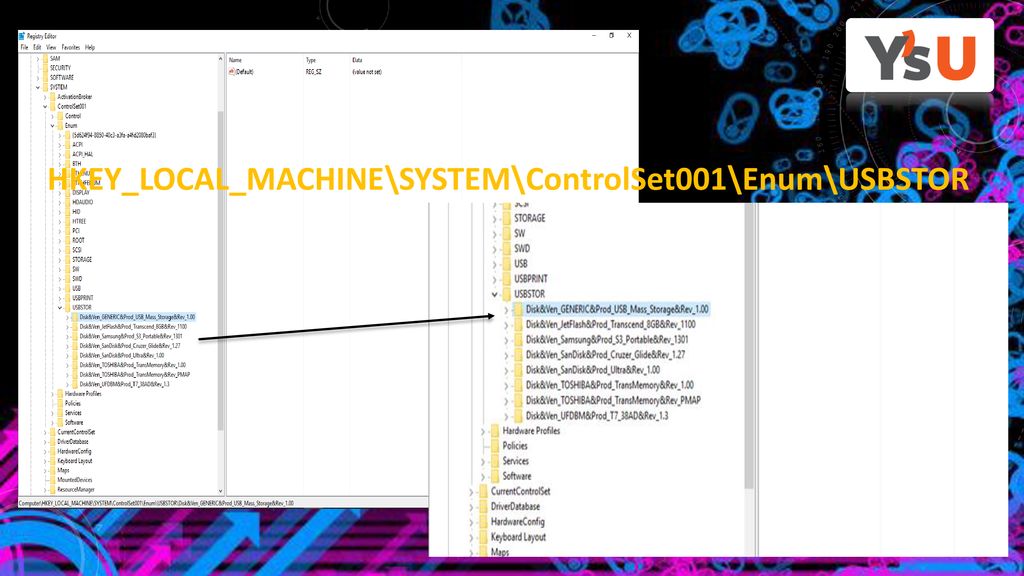Collapse the Enum key chevron
The height and width of the screenshot is (576, 1024).
pos(52,125)
